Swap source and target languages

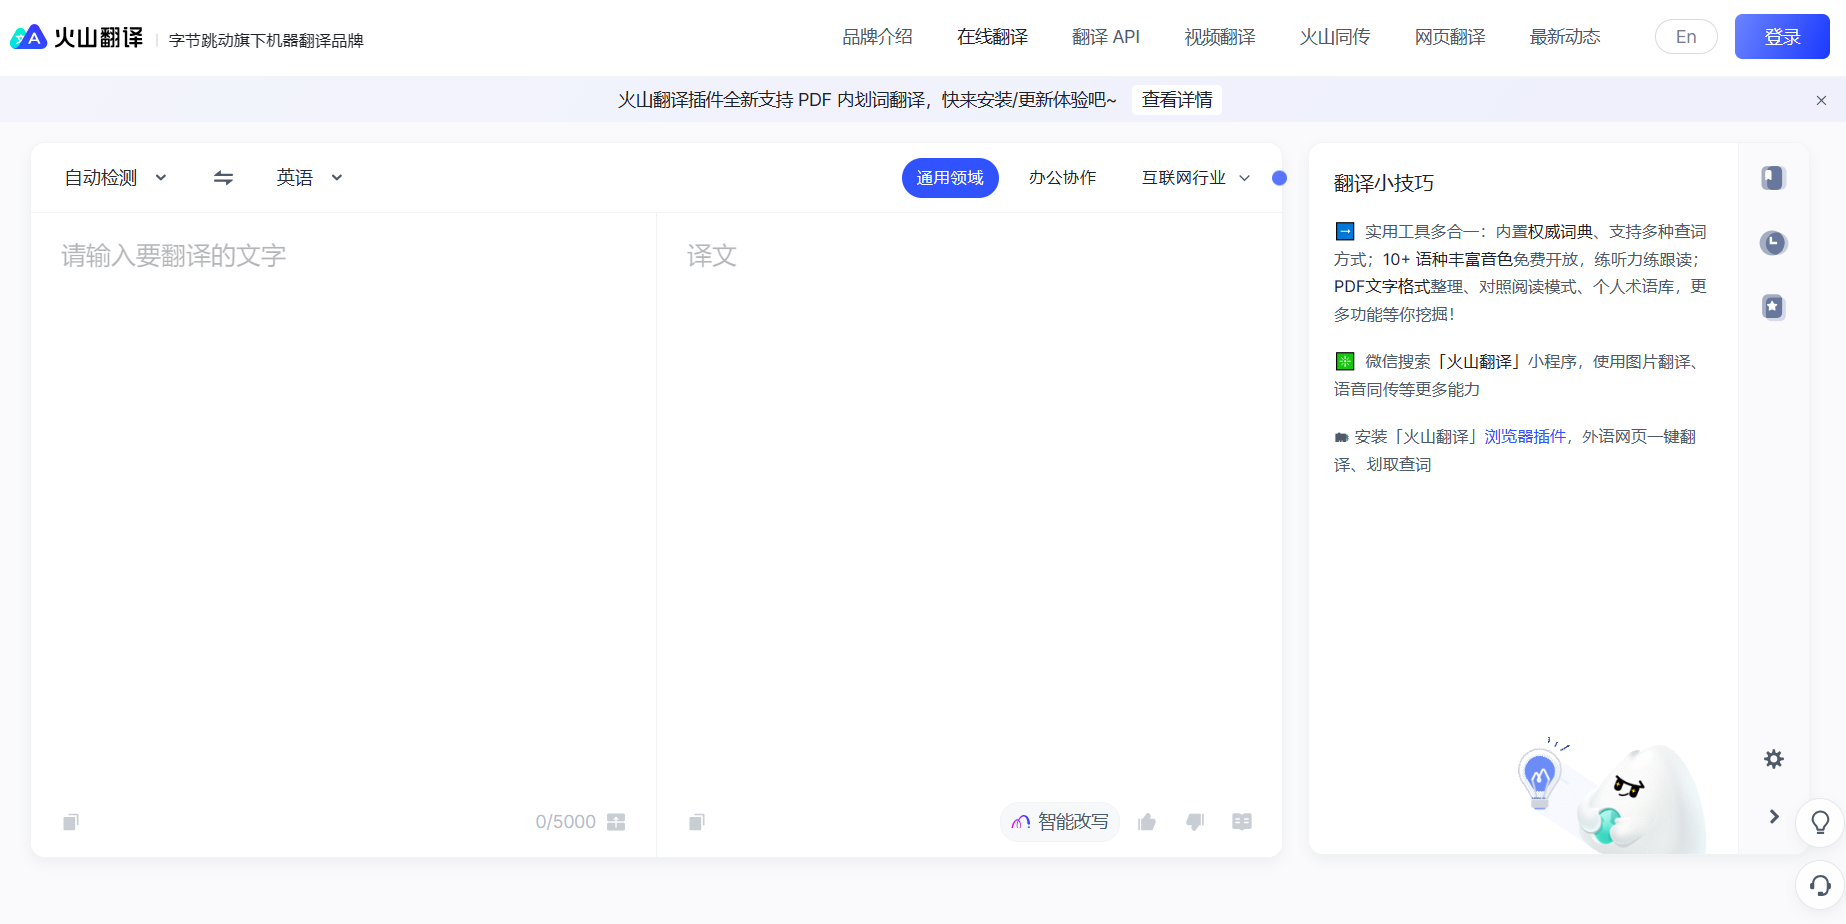223,177
